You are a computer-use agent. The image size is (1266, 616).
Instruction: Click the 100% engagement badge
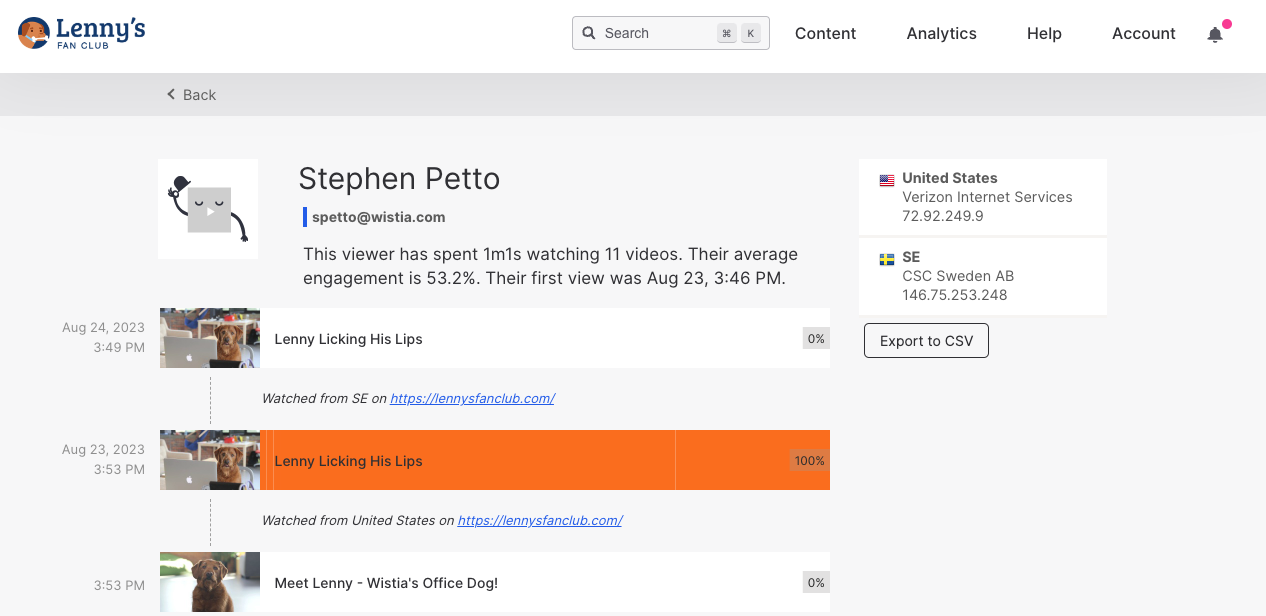tap(809, 461)
